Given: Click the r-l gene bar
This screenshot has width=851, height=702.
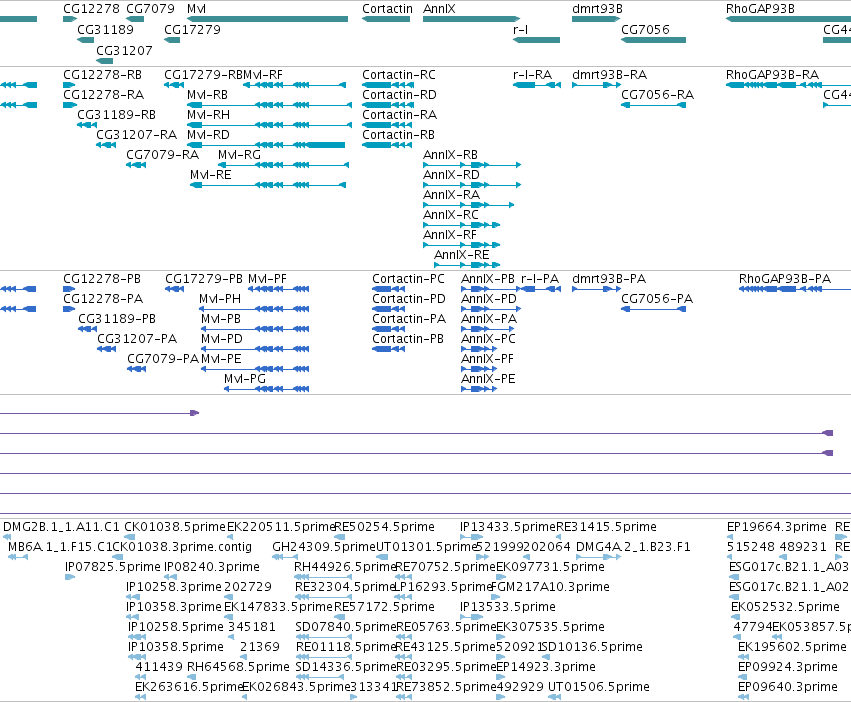Looking at the screenshot, I should pyautogui.click(x=536, y=40).
